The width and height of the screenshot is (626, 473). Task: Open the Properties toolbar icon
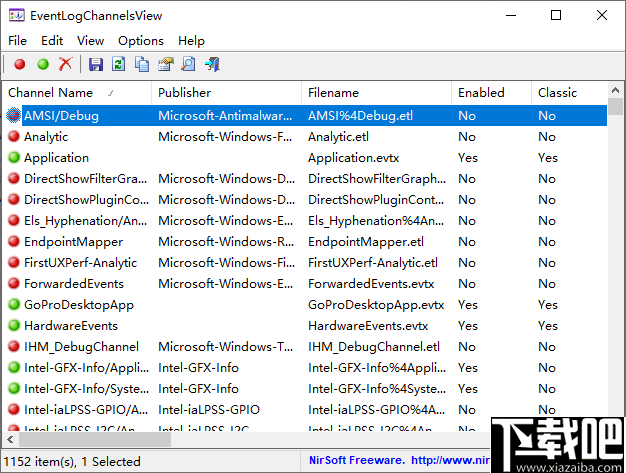(x=166, y=64)
